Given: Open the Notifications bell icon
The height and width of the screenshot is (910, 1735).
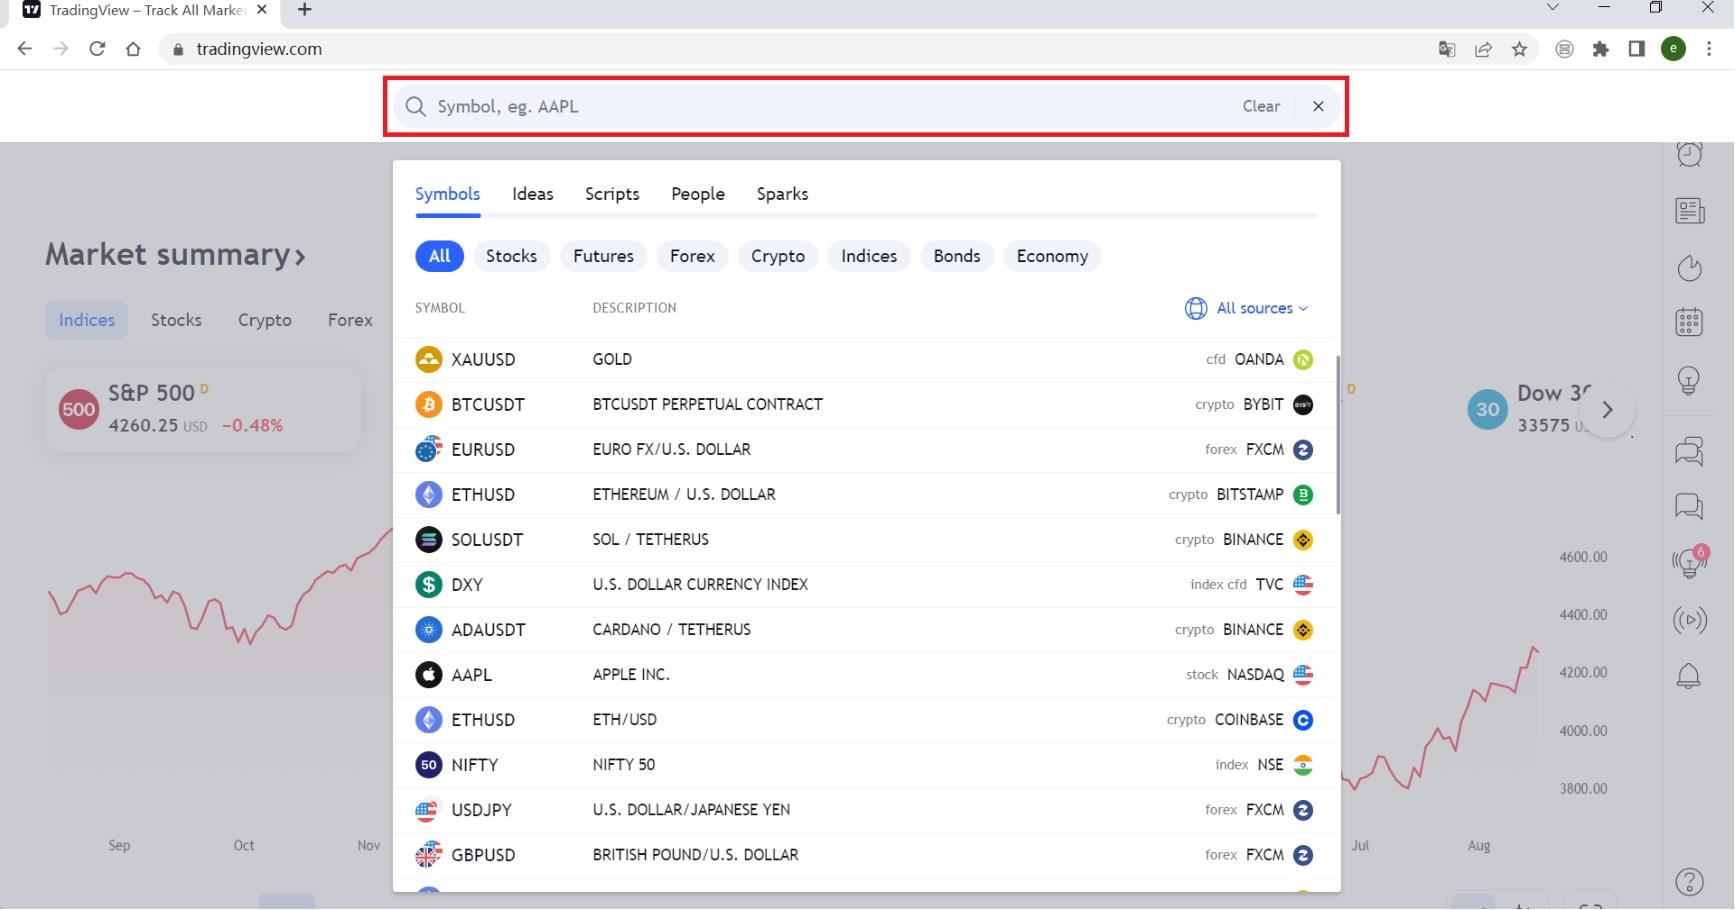Looking at the screenshot, I should (x=1689, y=676).
